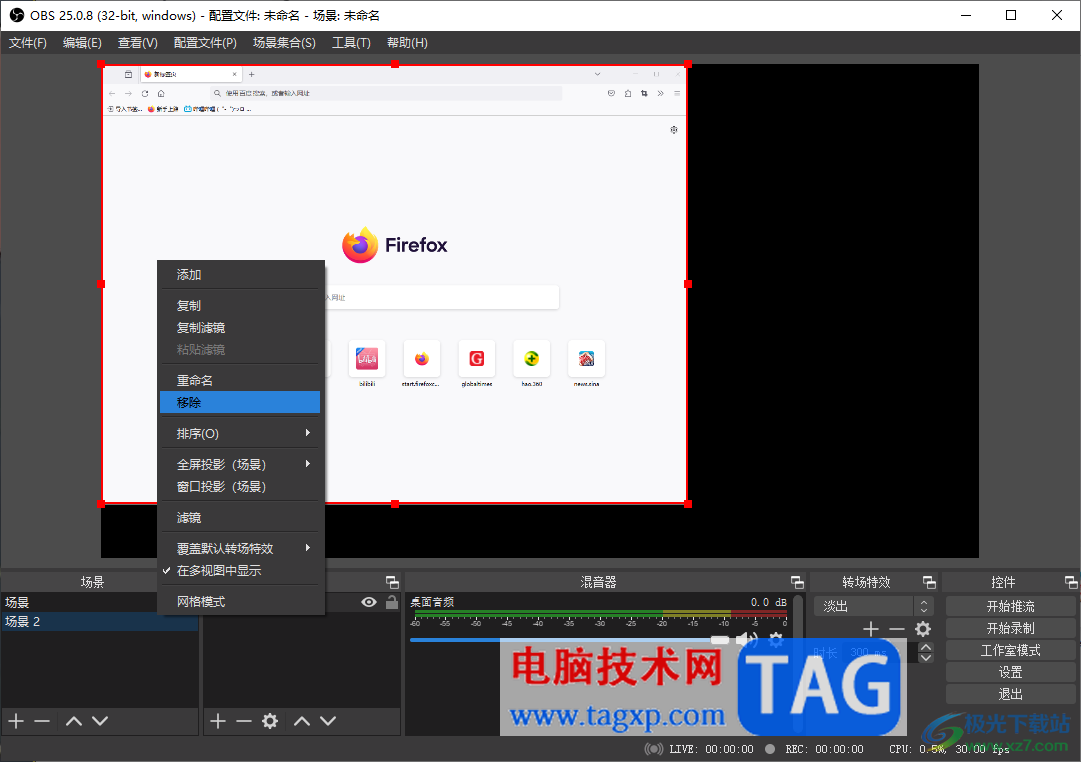Undock the sources panel

coord(392,582)
